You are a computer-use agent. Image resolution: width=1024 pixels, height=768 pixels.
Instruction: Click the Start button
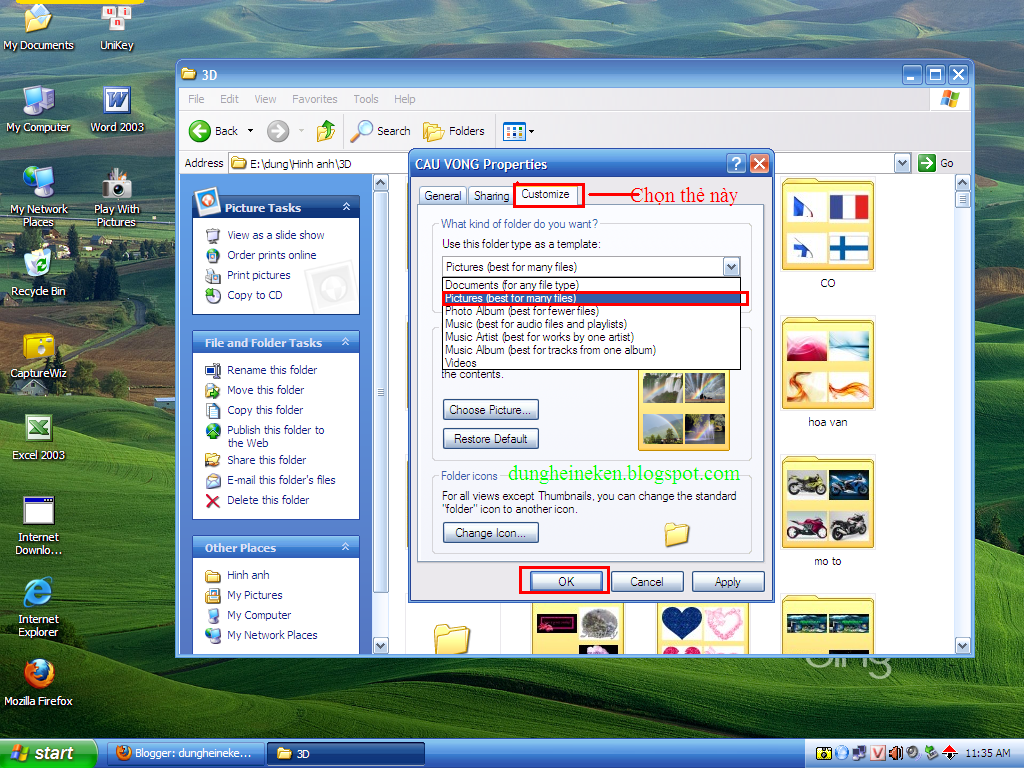(x=46, y=754)
